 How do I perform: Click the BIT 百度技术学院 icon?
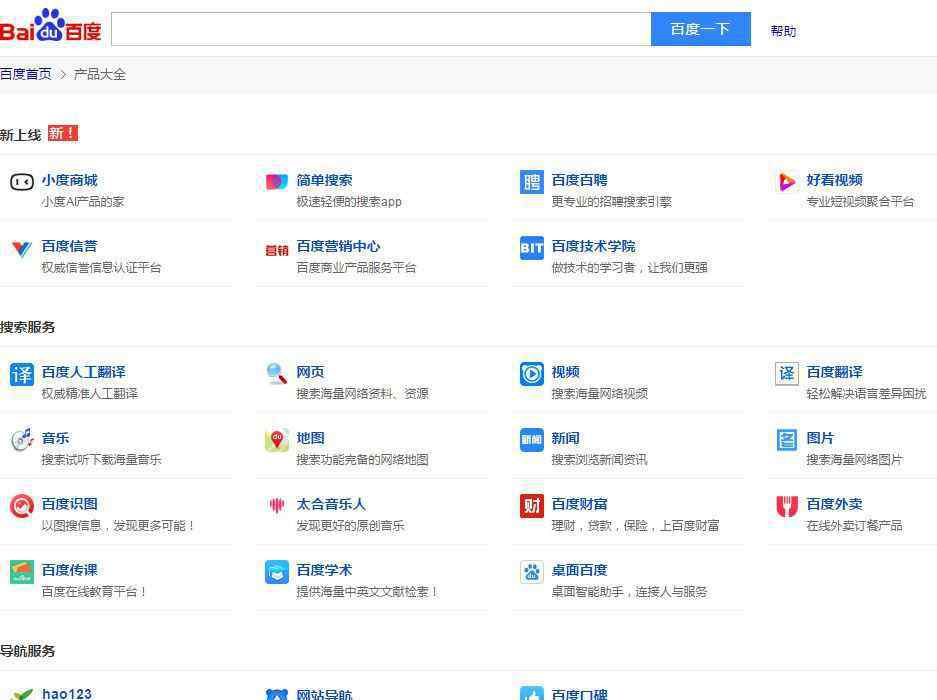click(x=532, y=248)
